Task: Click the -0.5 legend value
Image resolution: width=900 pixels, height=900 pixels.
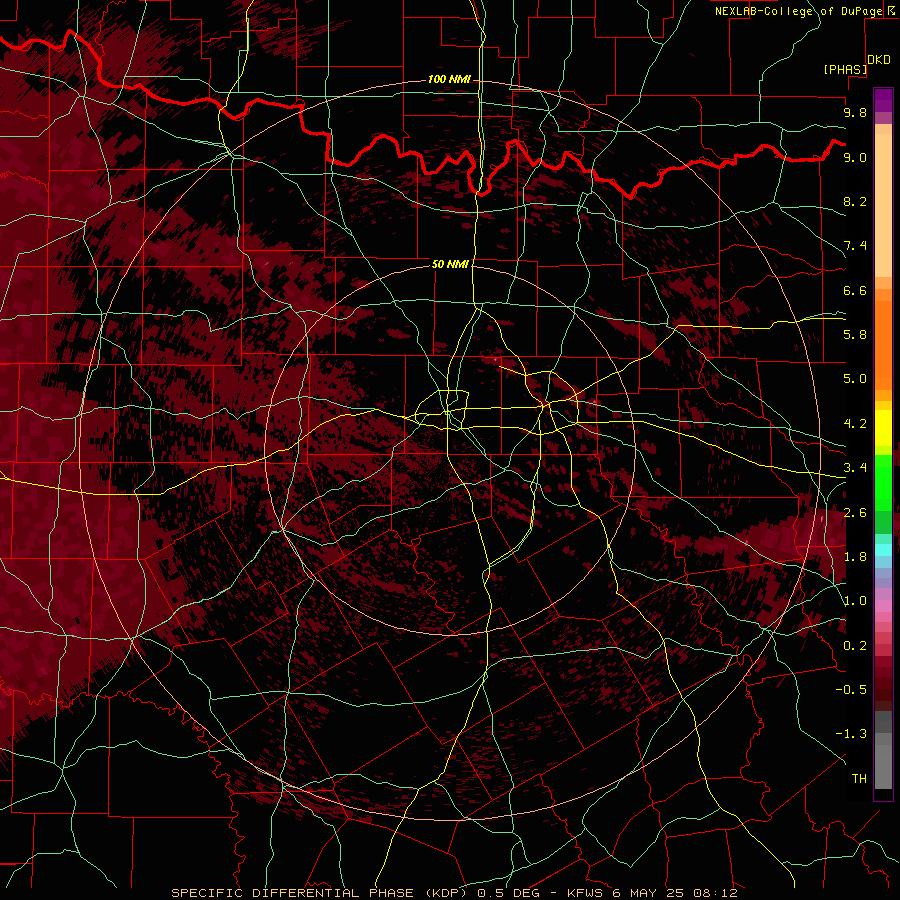Action: tap(851, 690)
